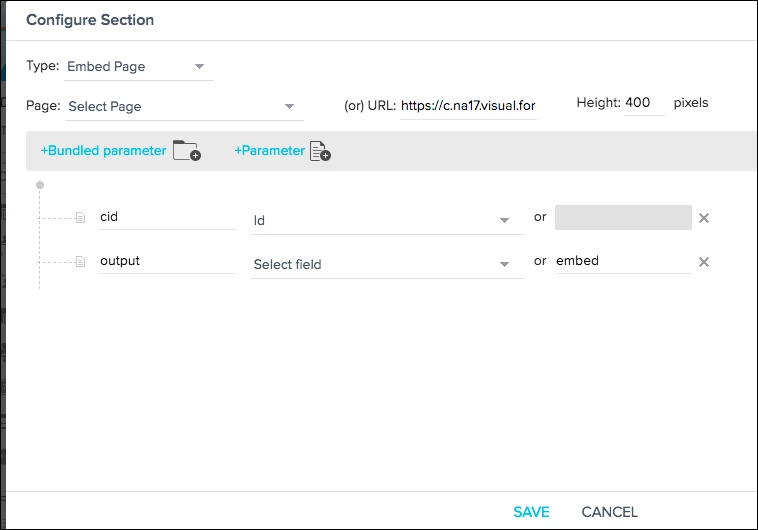Delete the output parameter row
Viewport: 758px width, 530px height.
point(704,262)
